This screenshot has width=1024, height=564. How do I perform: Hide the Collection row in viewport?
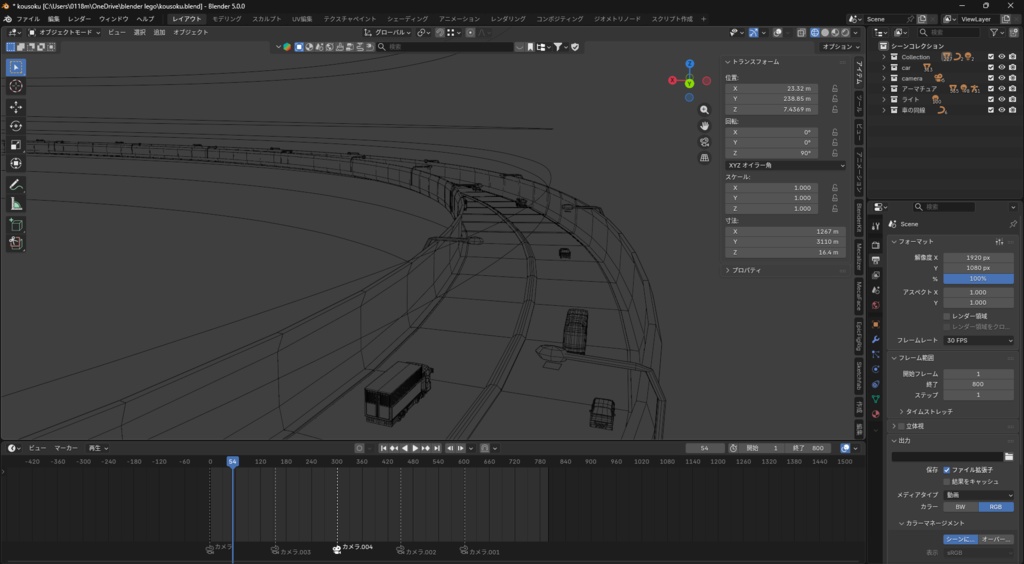1001,57
